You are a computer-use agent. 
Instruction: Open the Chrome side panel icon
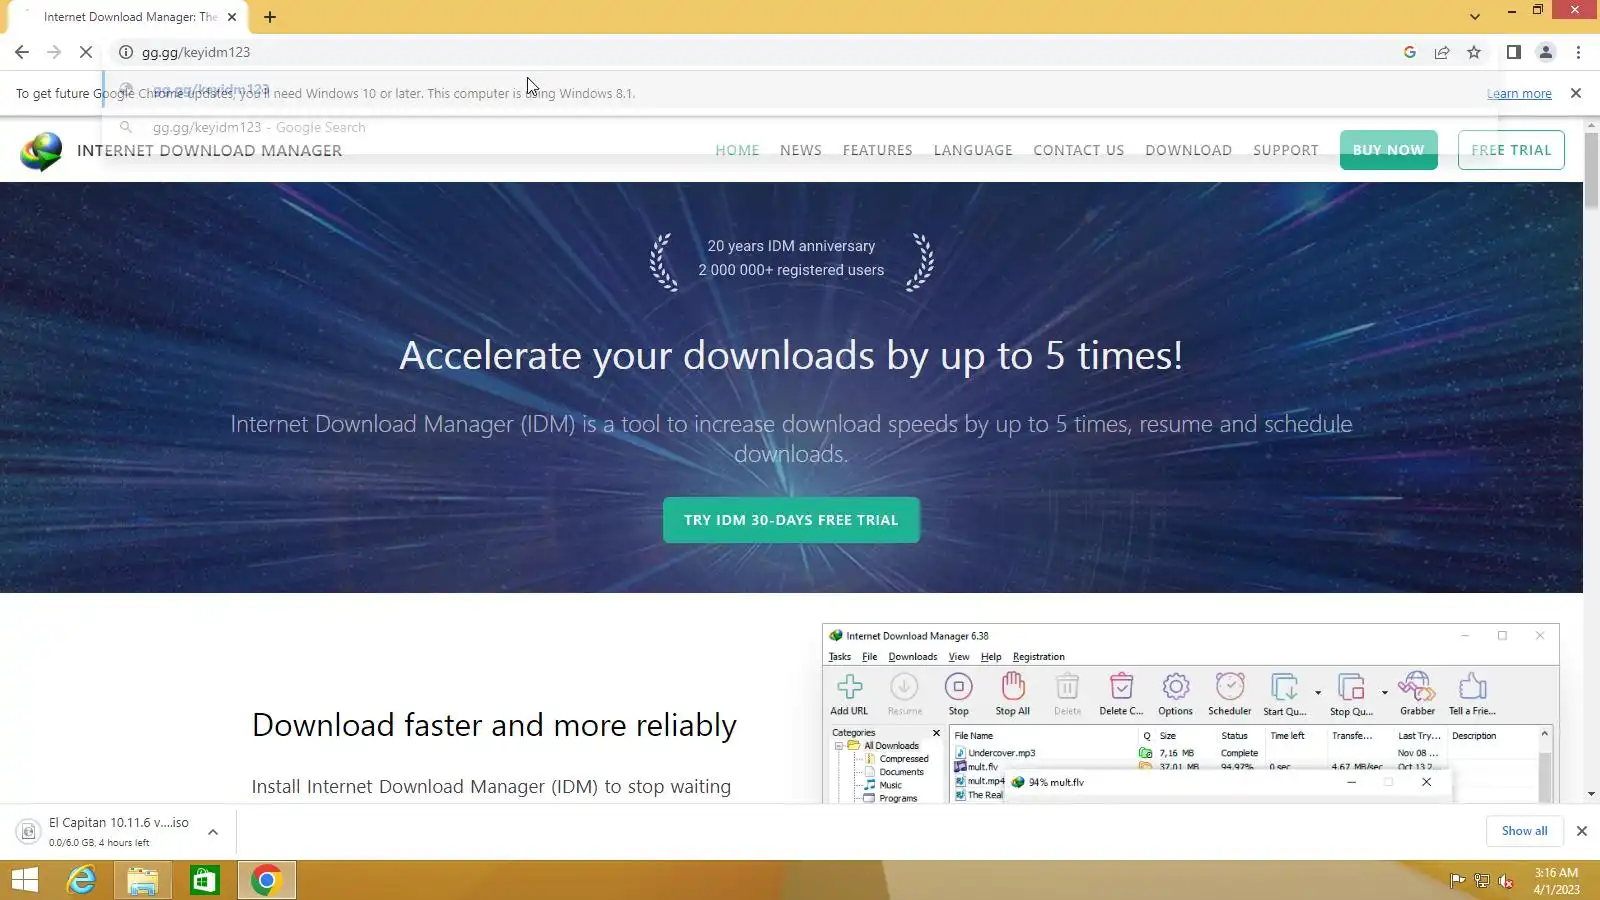point(1514,52)
